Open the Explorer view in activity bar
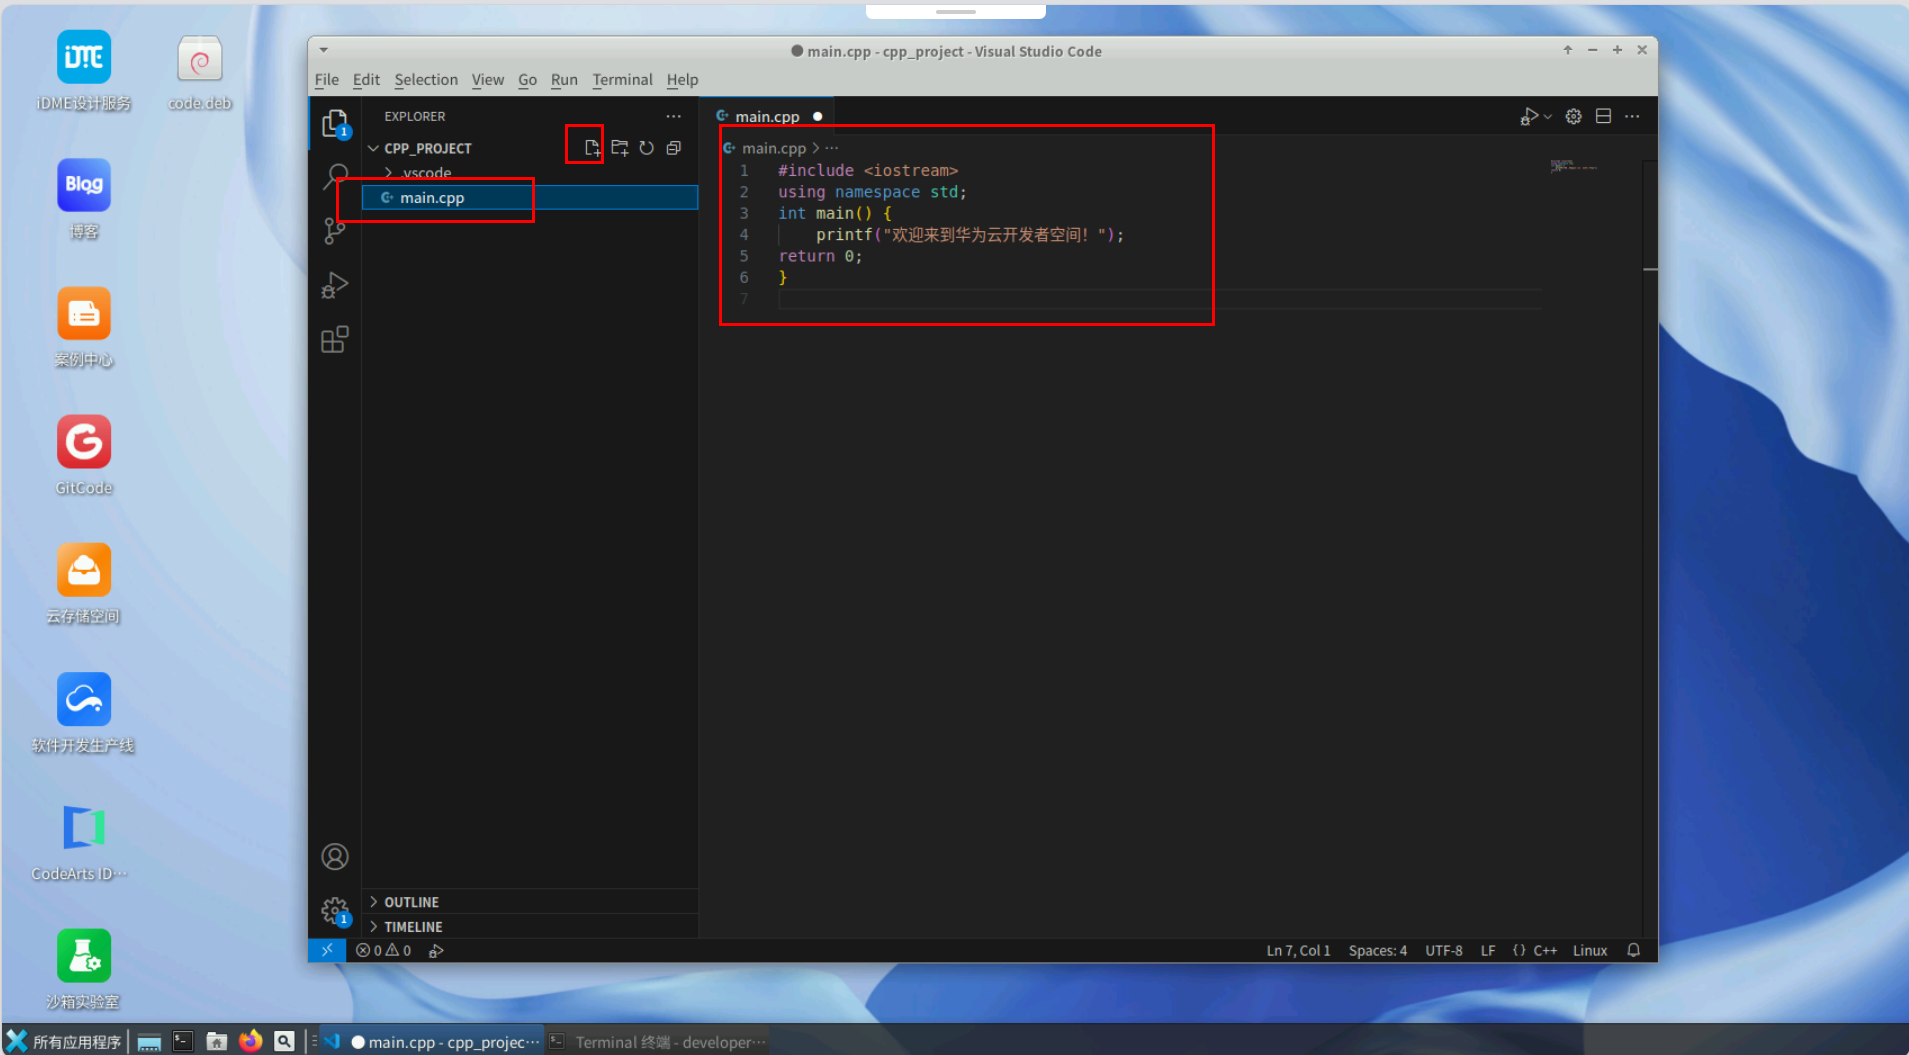 (x=335, y=123)
